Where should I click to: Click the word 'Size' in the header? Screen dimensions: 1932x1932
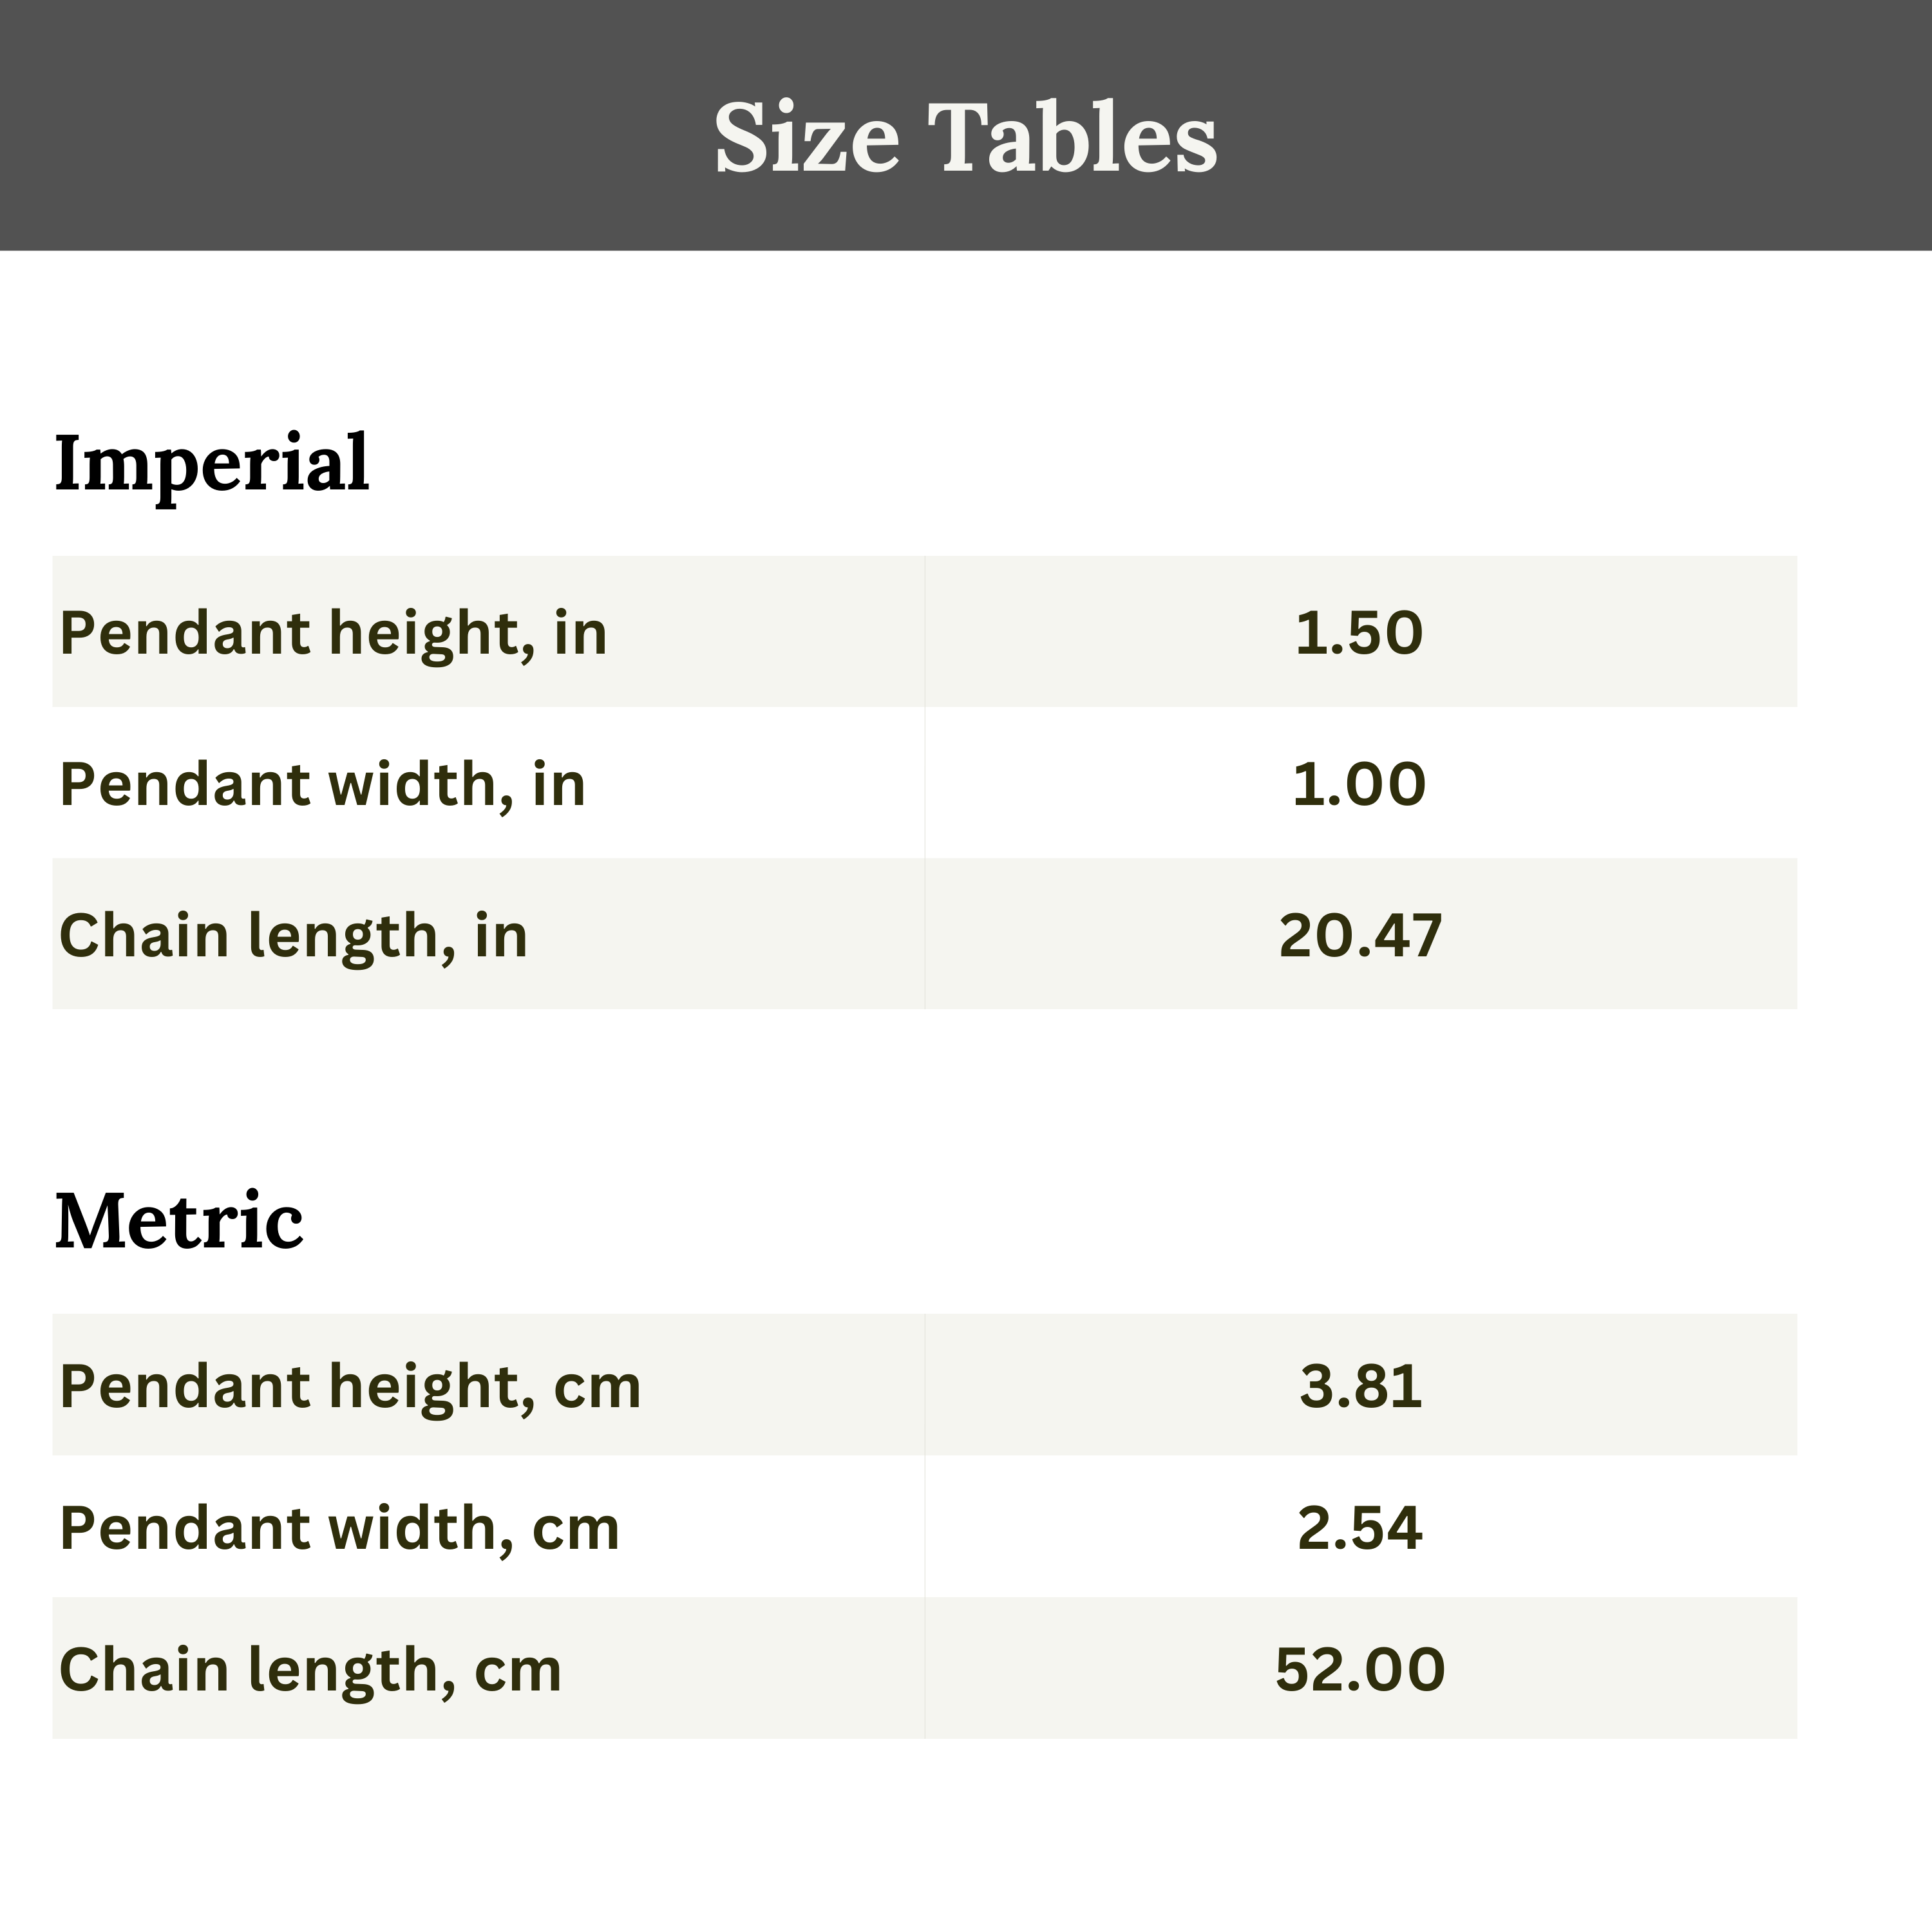click(806, 137)
